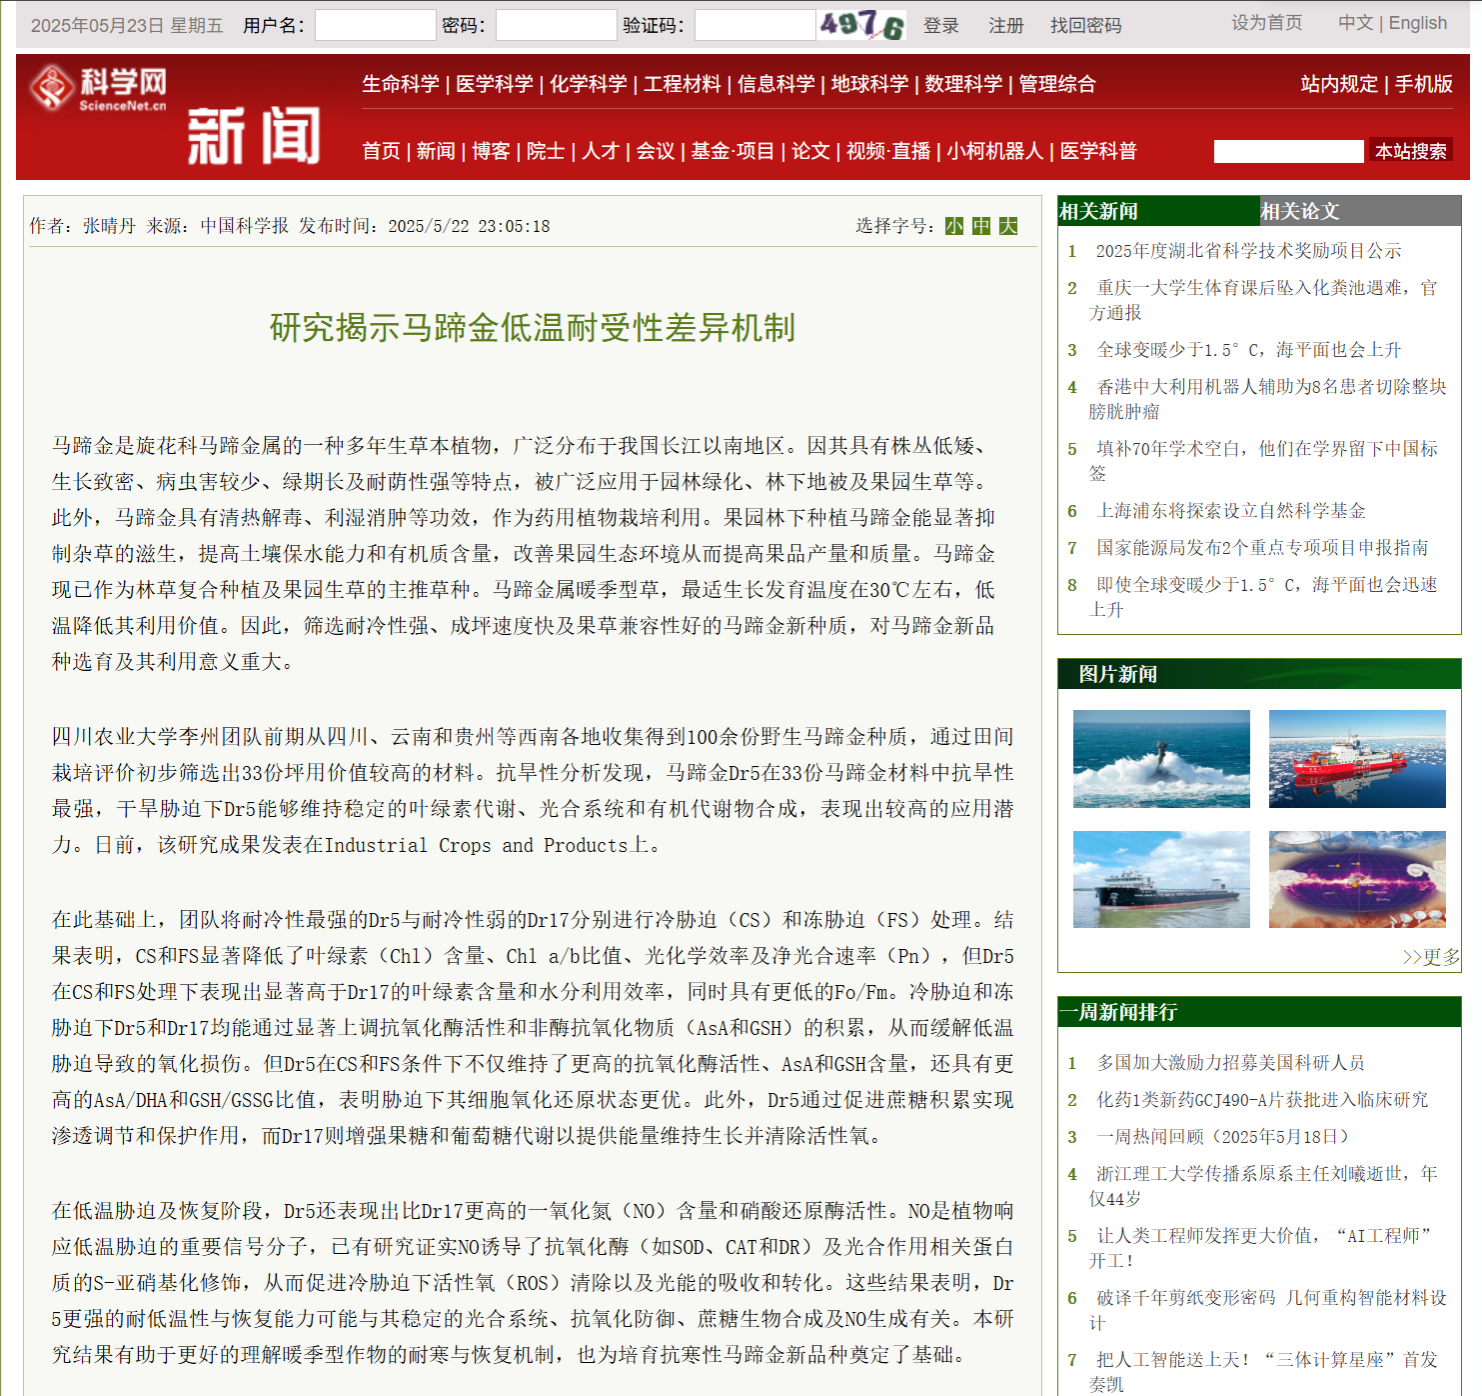
Task: Click 本站搜索 search button
Action: click(1411, 151)
